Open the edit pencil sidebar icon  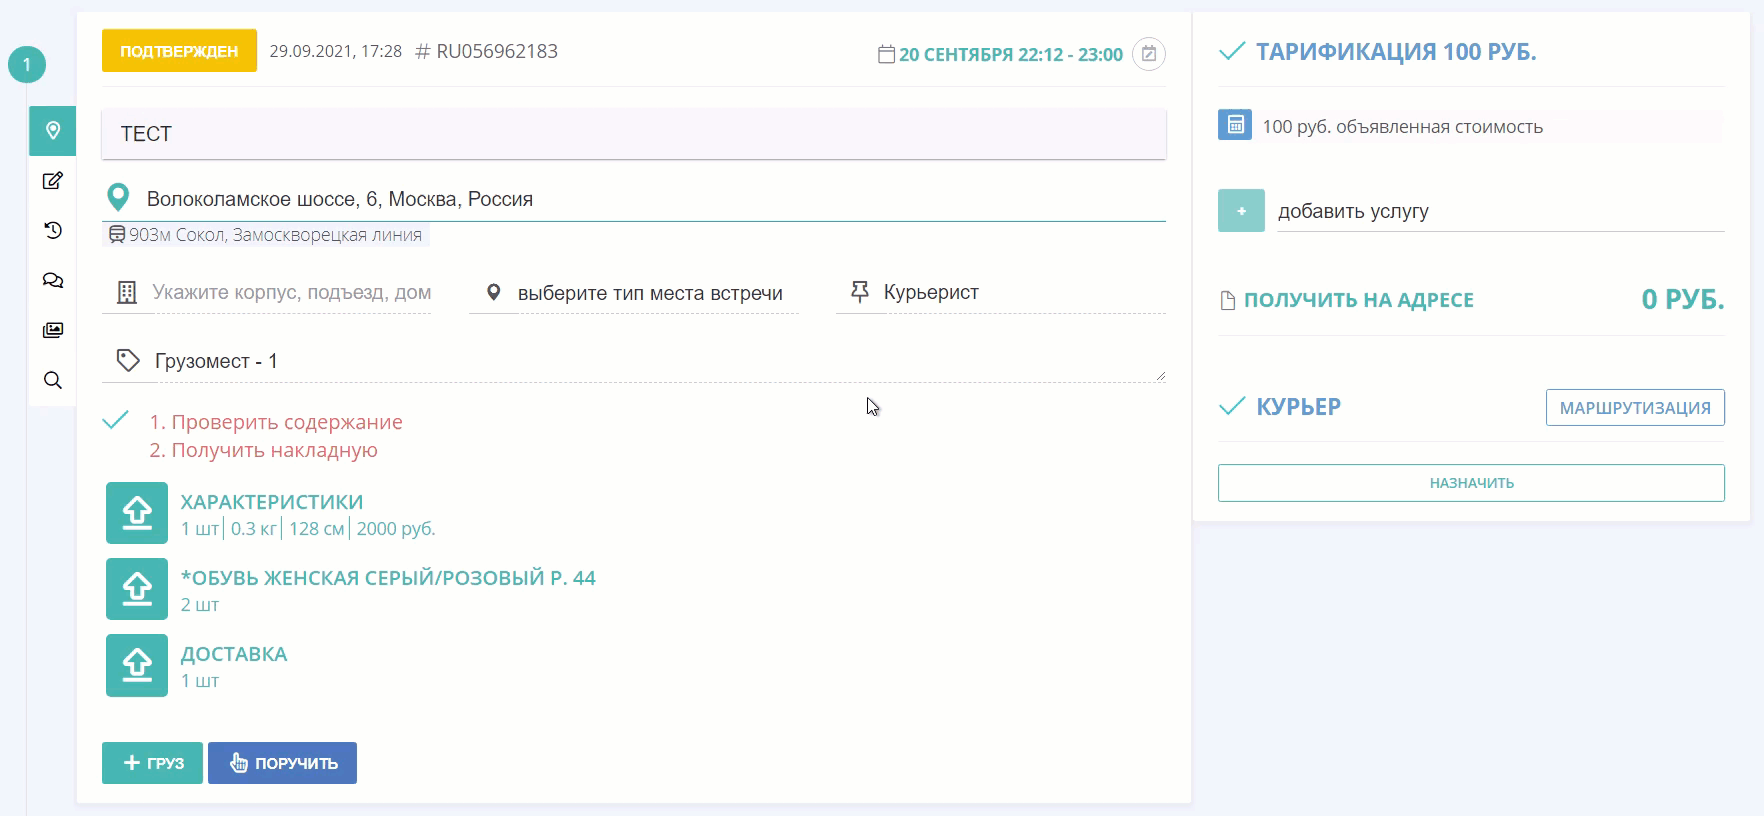tap(53, 181)
